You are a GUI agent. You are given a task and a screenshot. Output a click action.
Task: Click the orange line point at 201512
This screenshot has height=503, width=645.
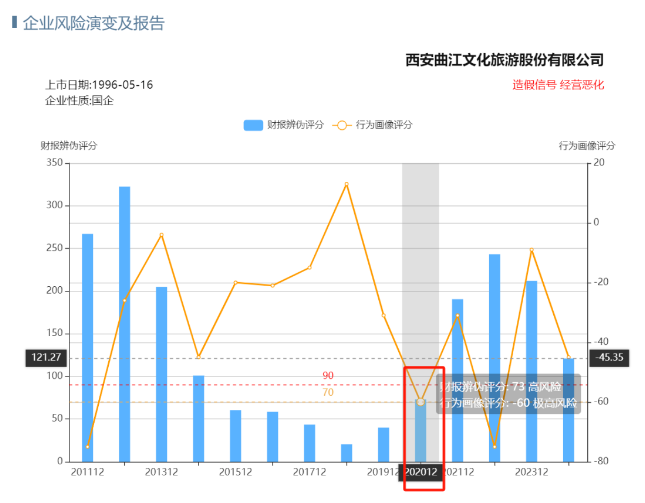235,283
